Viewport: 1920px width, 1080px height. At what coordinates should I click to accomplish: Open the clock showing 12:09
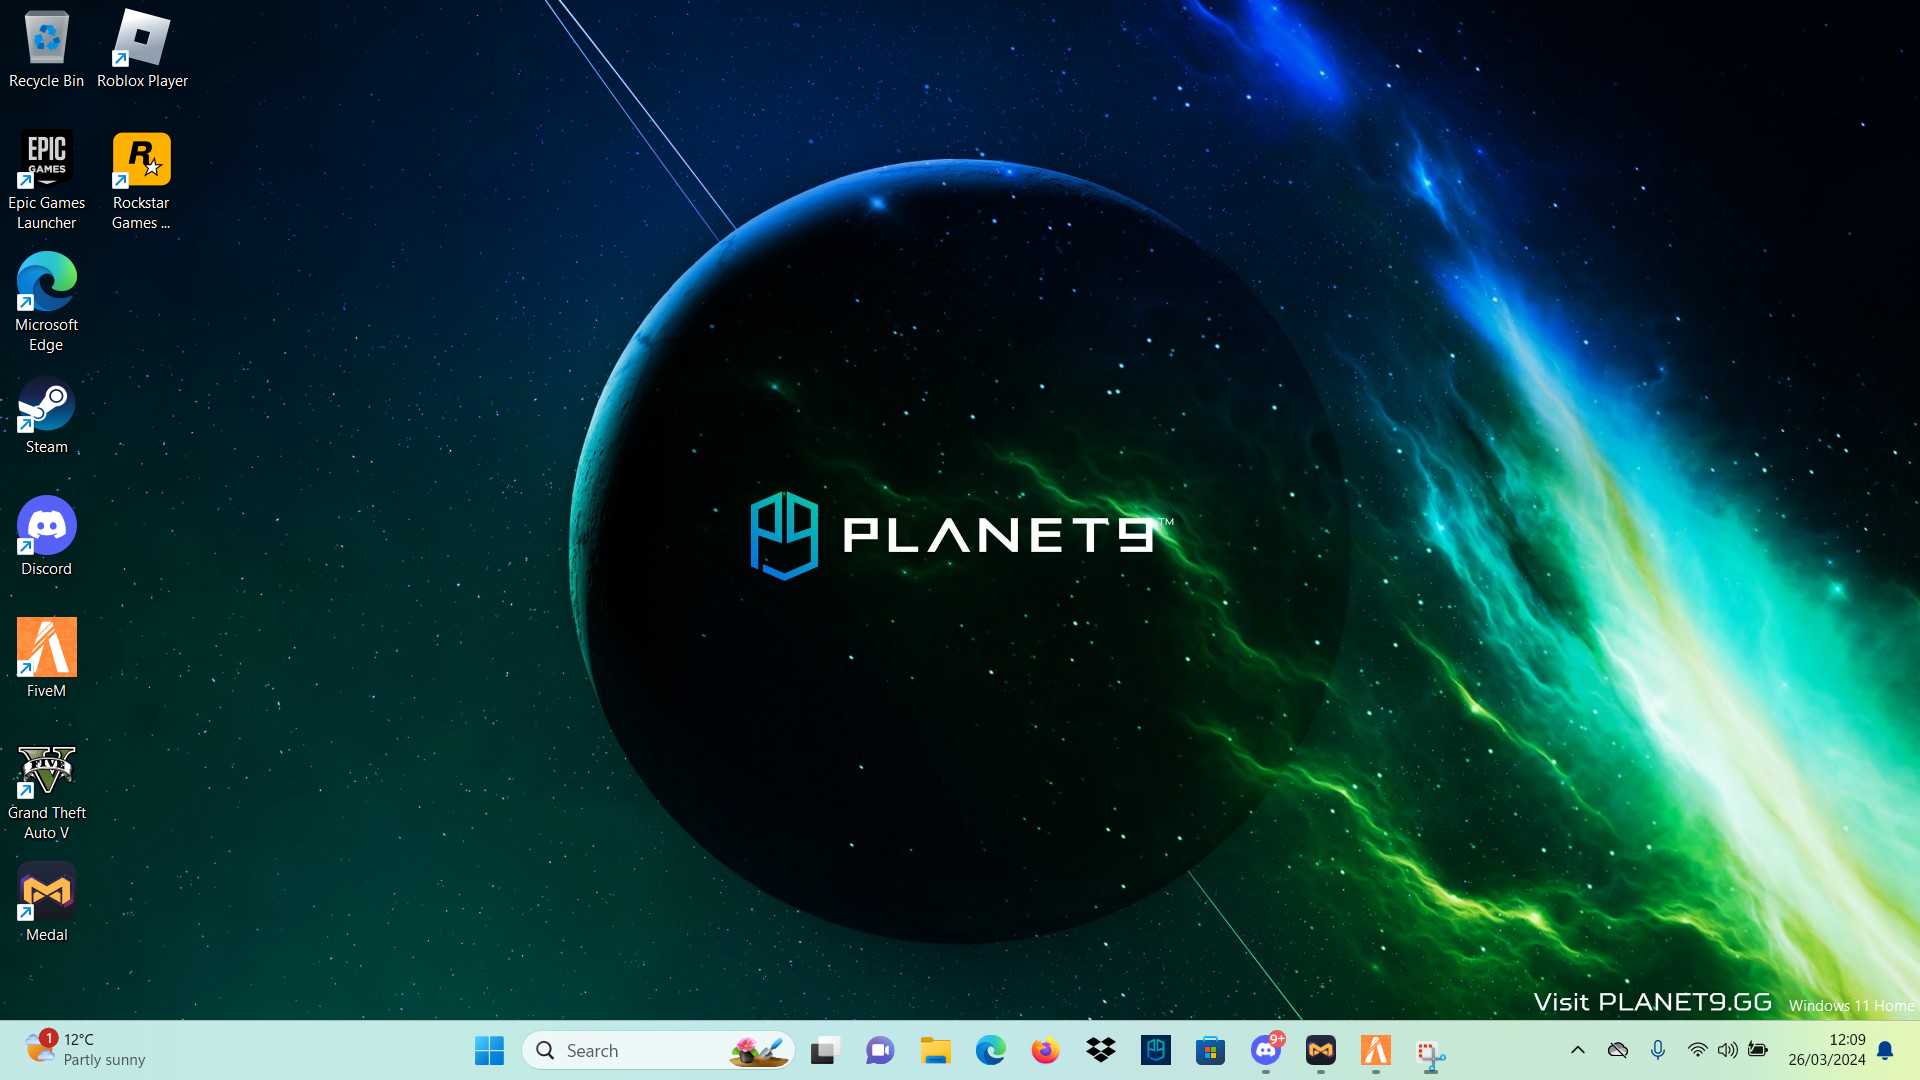pos(1827,1050)
